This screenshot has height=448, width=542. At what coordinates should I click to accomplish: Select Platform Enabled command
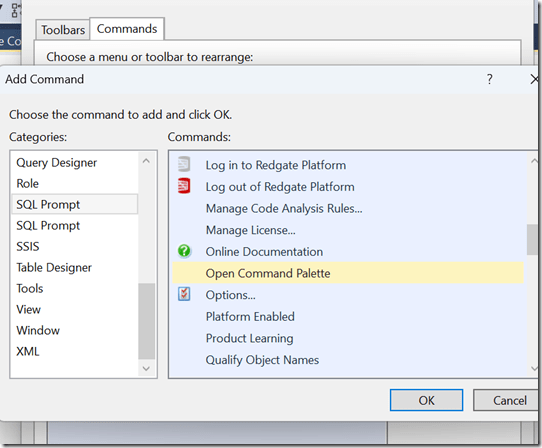pos(348,317)
